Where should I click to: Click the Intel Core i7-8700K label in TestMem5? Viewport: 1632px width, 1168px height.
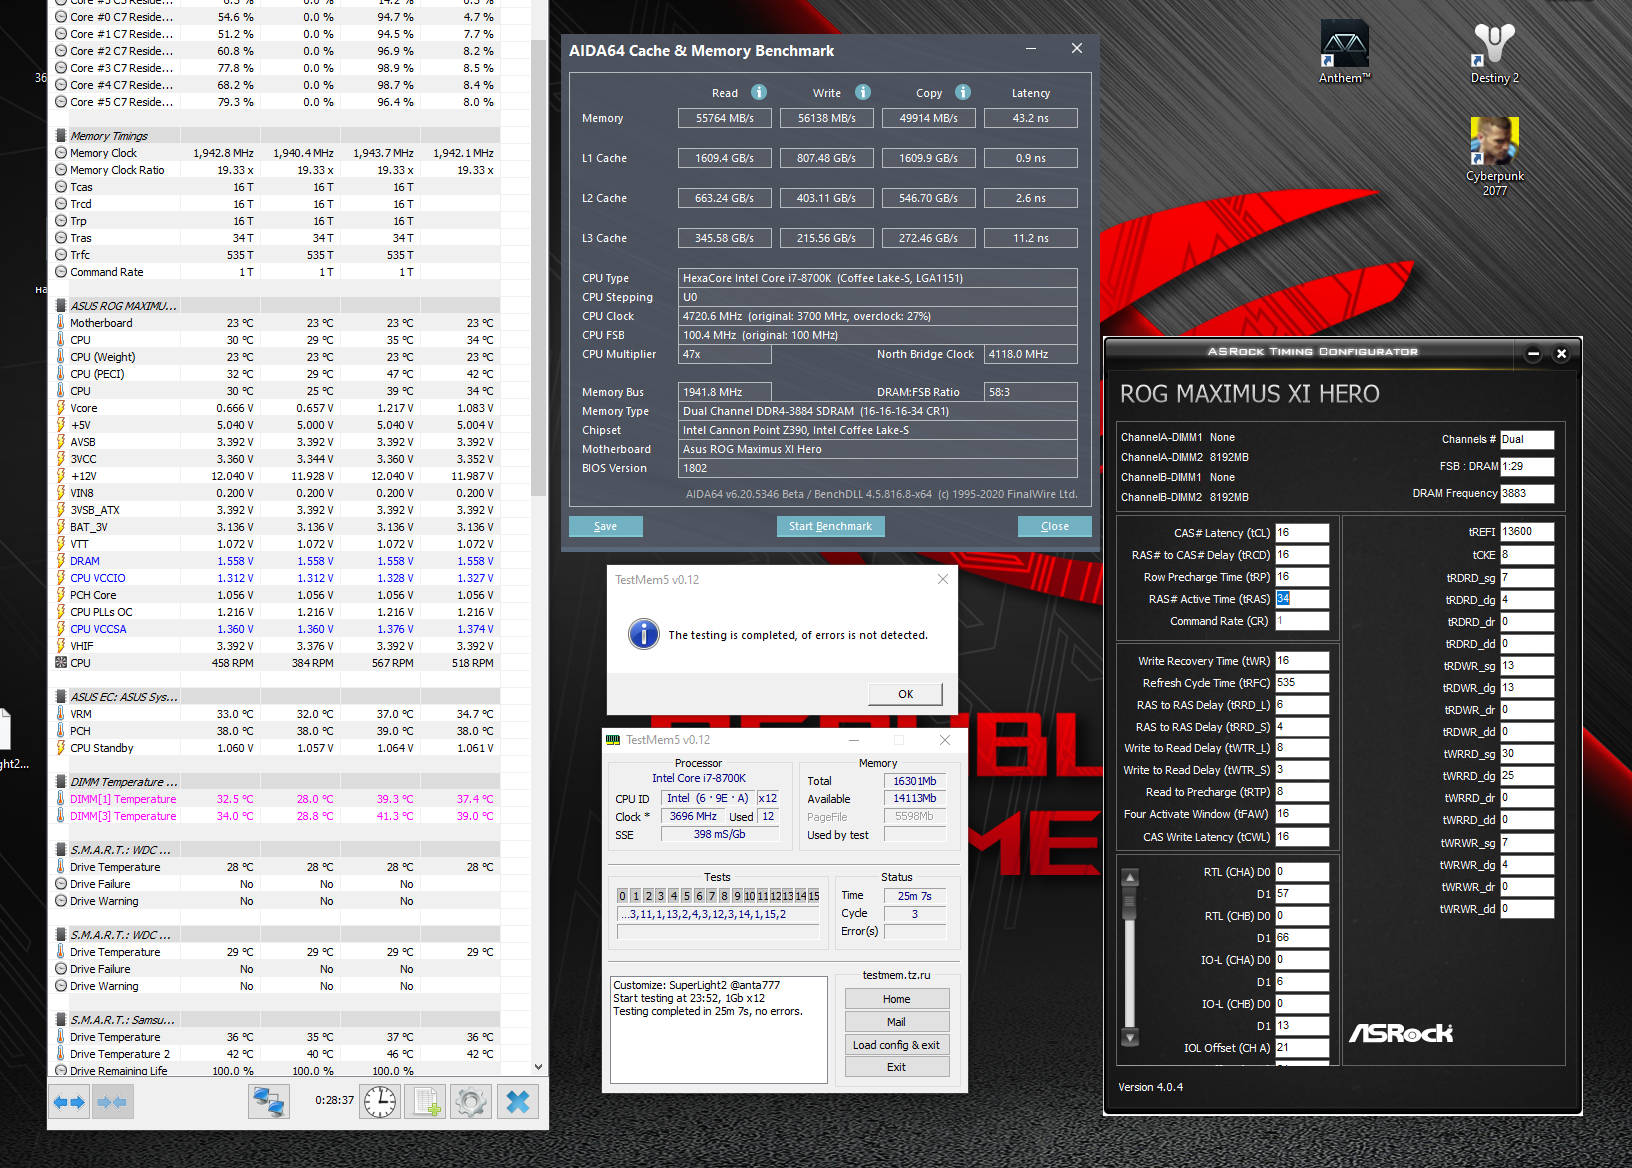tap(699, 778)
